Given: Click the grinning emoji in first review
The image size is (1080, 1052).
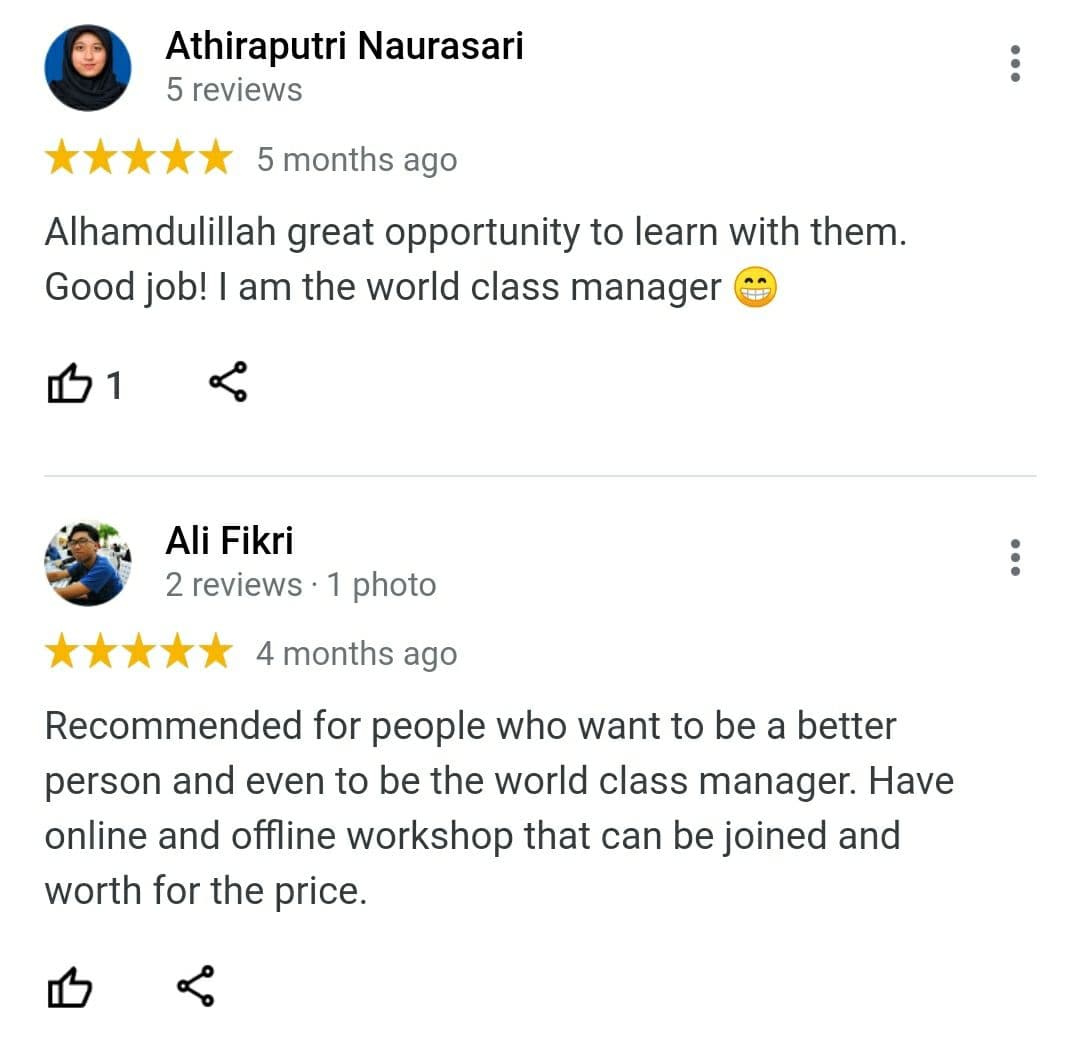Looking at the screenshot, I should tap(755, 287).
